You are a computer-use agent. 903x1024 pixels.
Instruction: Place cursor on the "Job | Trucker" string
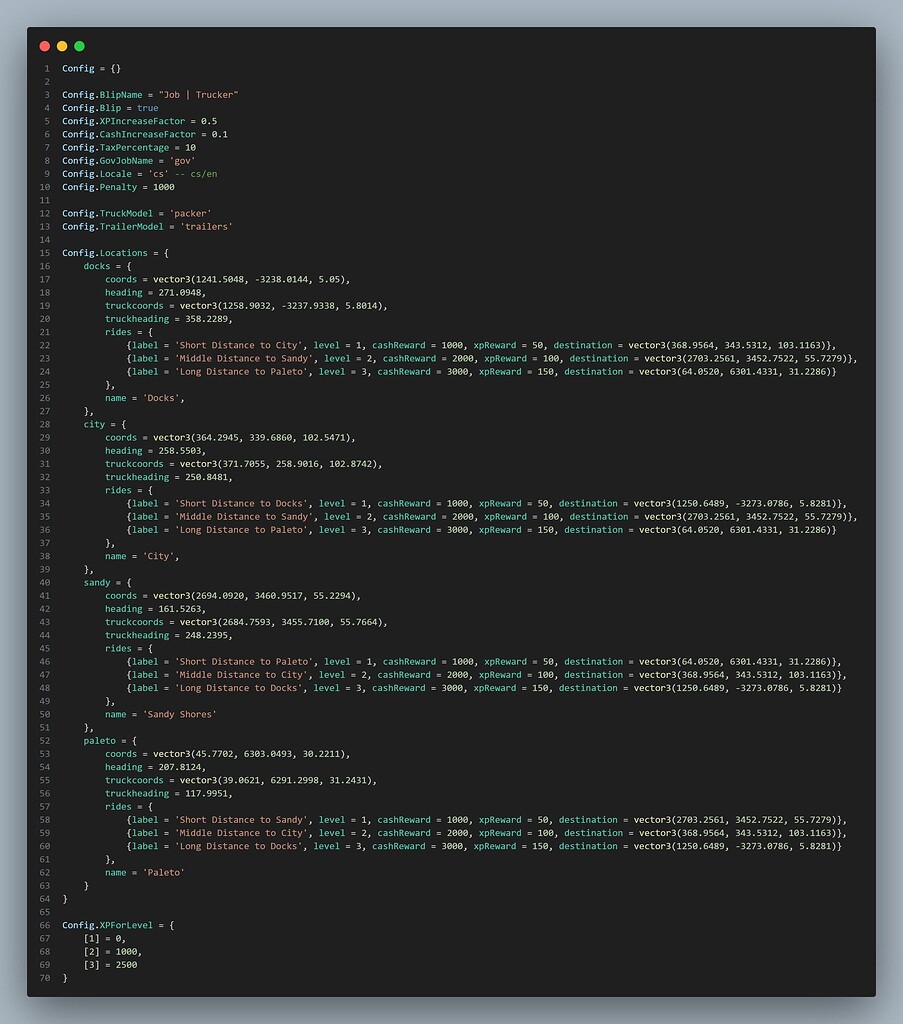click(x=198, y=95)
